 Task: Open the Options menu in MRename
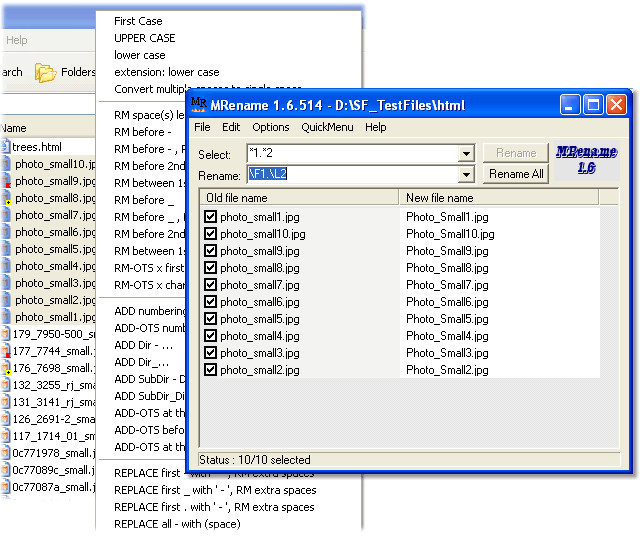(271, 127)
